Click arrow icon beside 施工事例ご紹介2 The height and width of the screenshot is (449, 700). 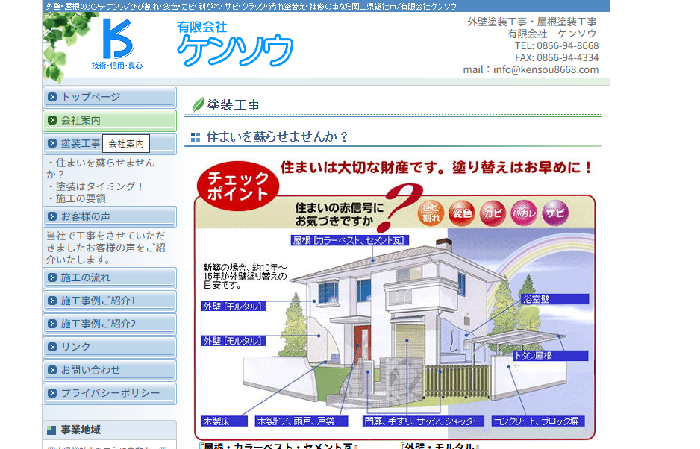[52, 324]
